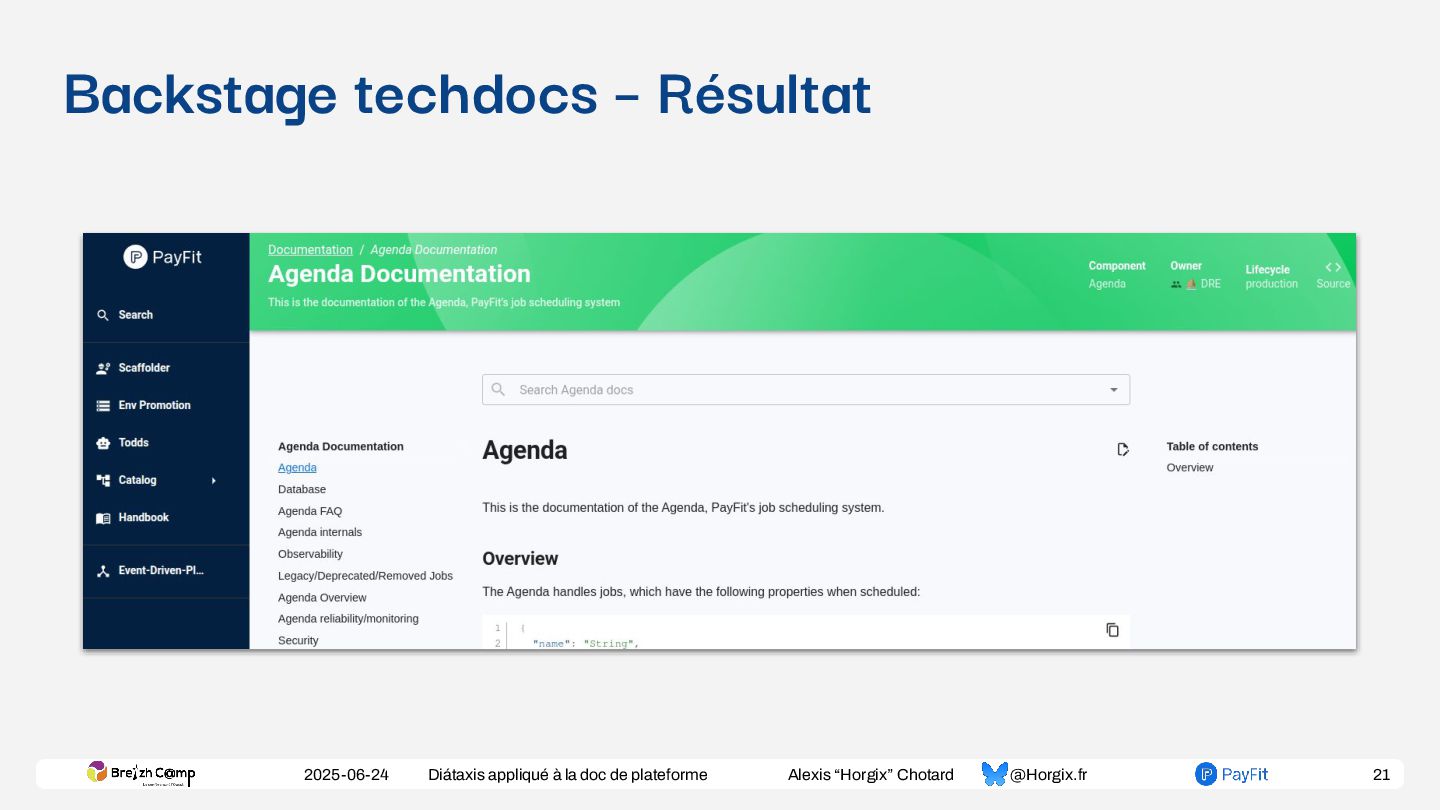The image size is (1440, 810).
Task: Open the Legacy/Deprecated/Removed Jobs page
Action: [365, 576]
